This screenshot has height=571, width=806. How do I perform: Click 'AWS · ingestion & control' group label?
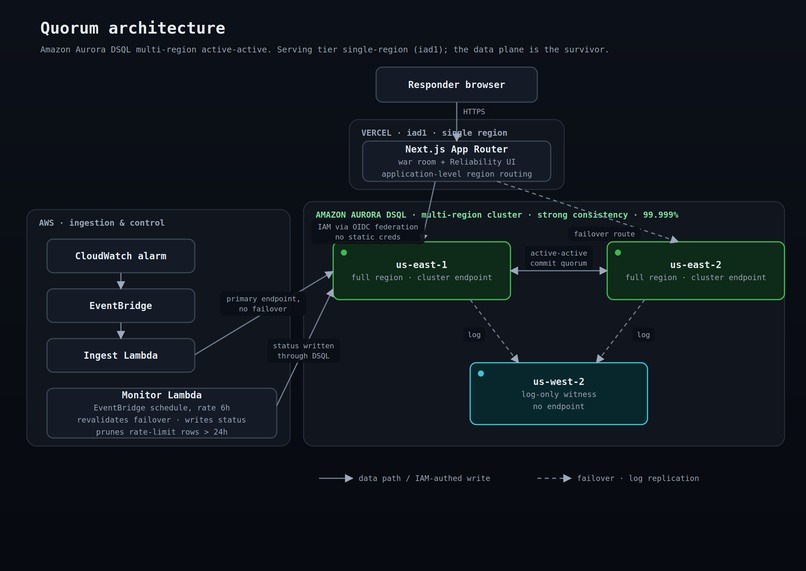tap(102, 223)
